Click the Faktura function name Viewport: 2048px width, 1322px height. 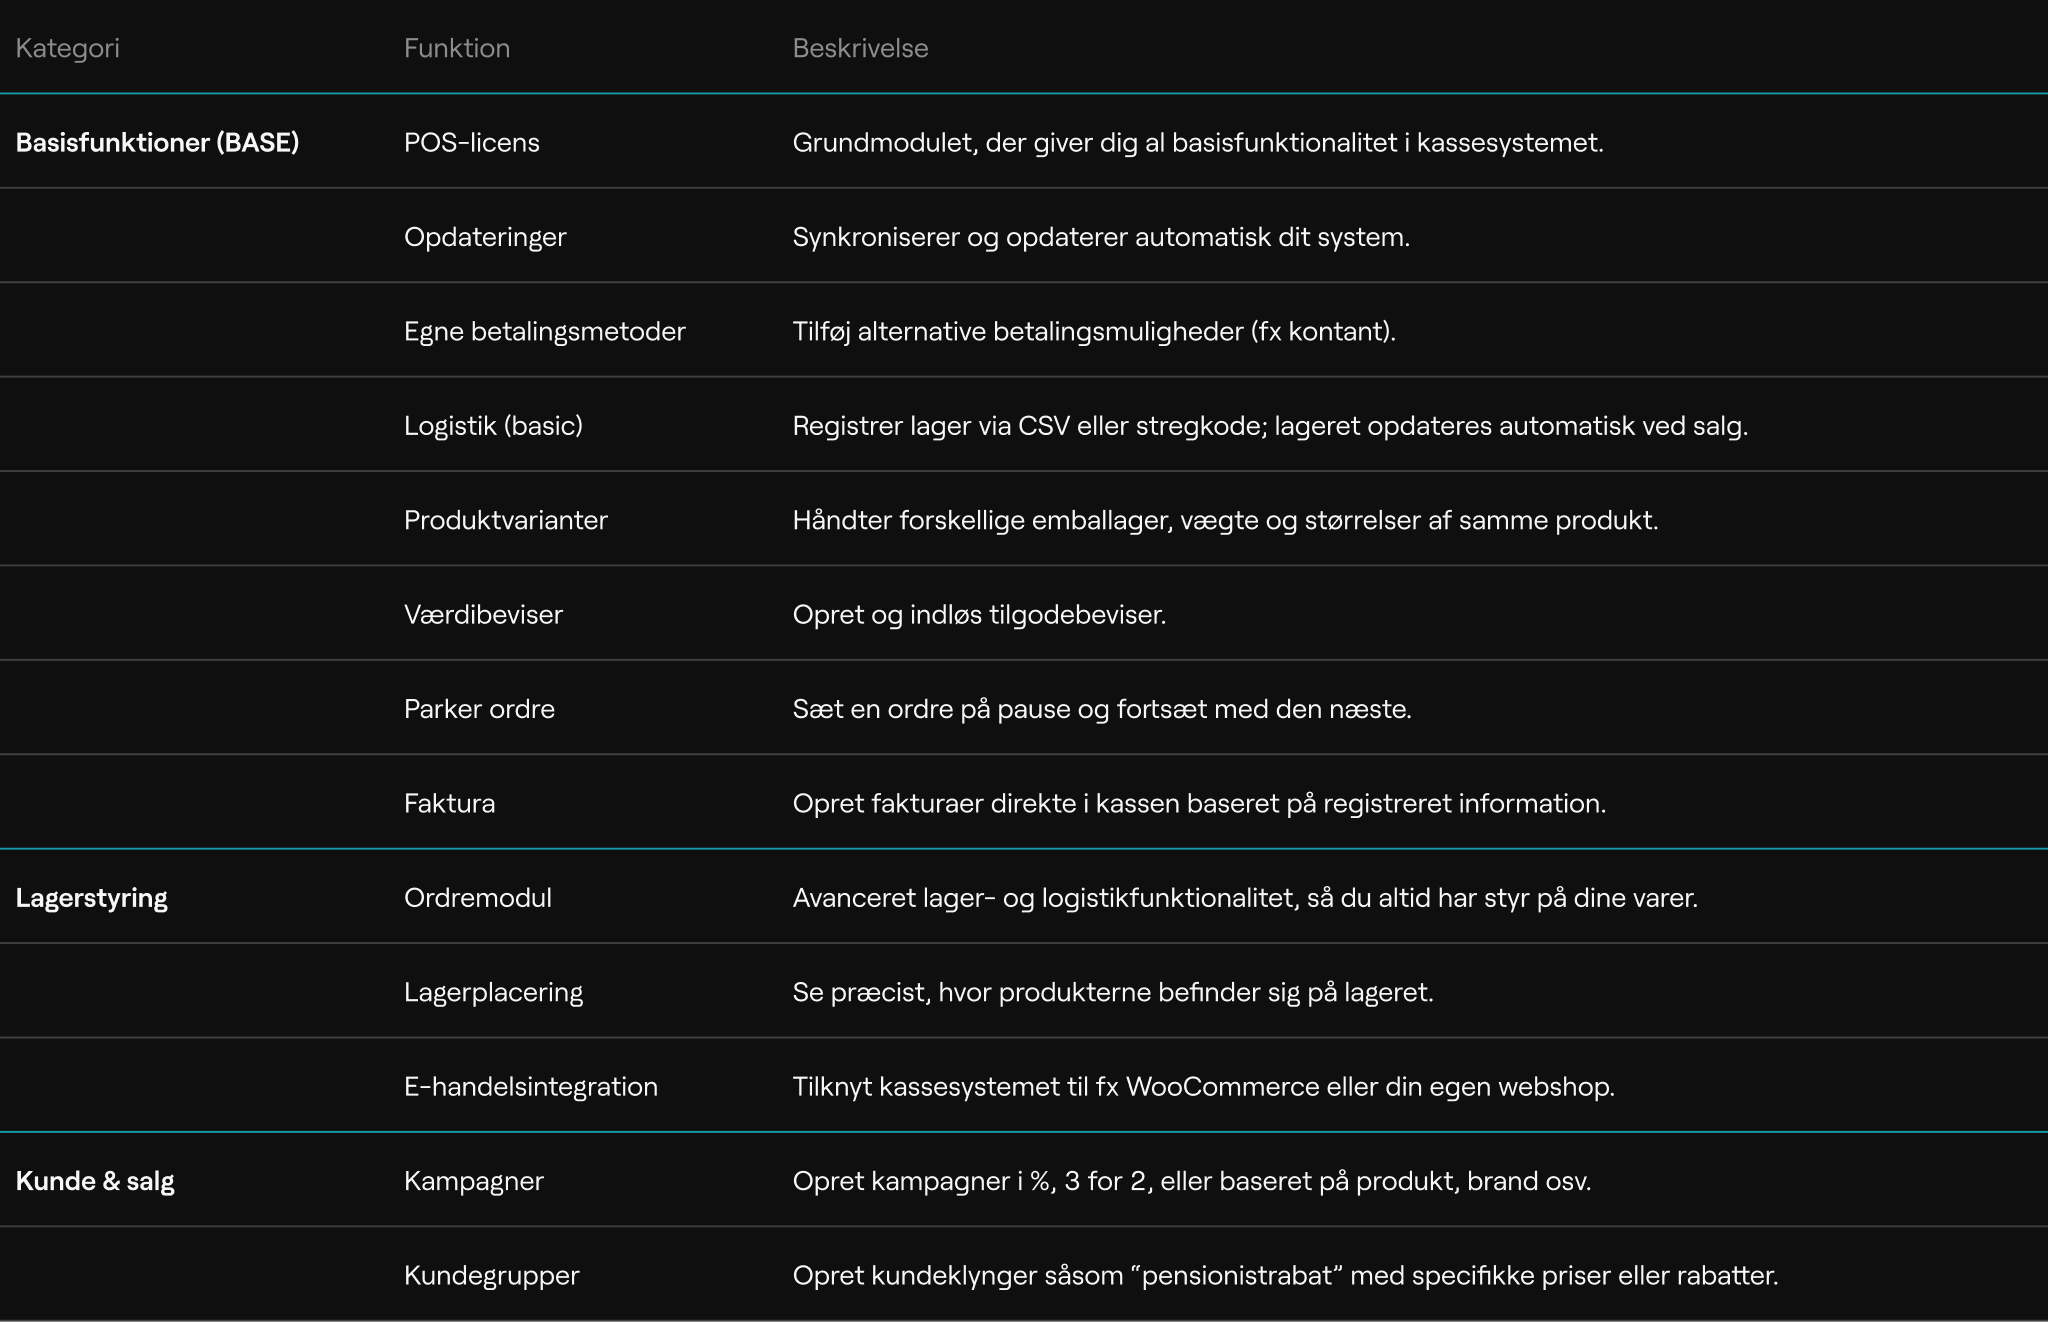click(449, 803)
